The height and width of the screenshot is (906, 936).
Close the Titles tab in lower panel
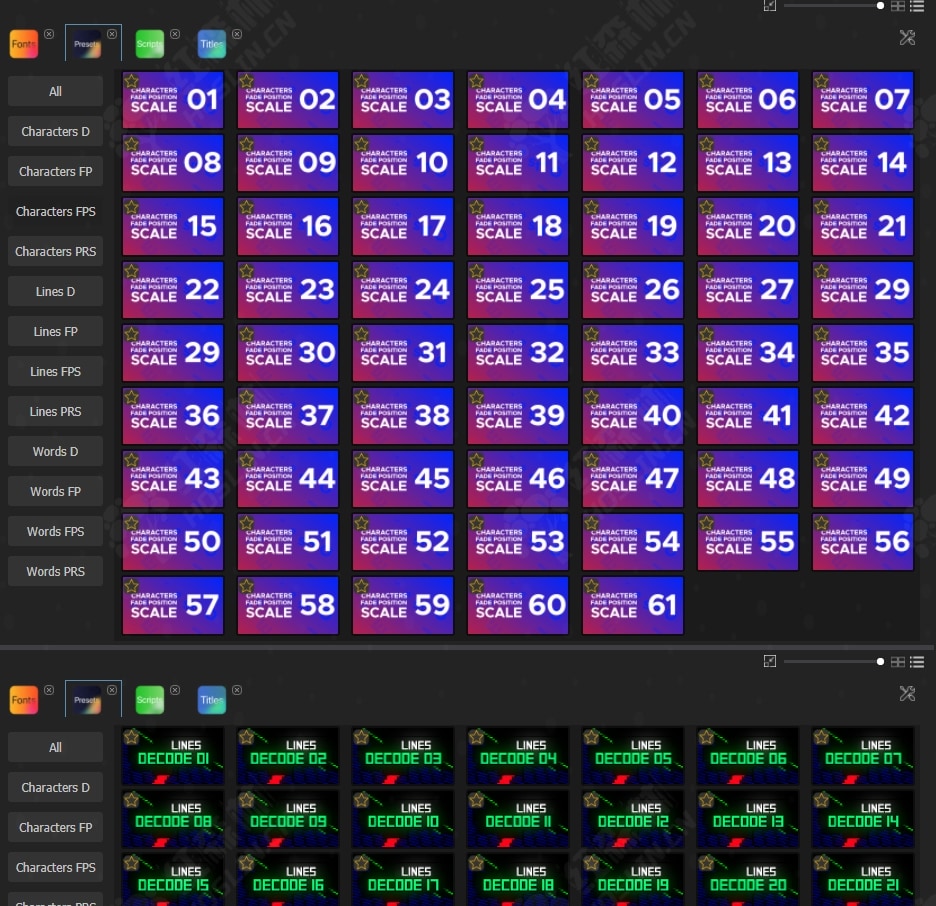237,690
